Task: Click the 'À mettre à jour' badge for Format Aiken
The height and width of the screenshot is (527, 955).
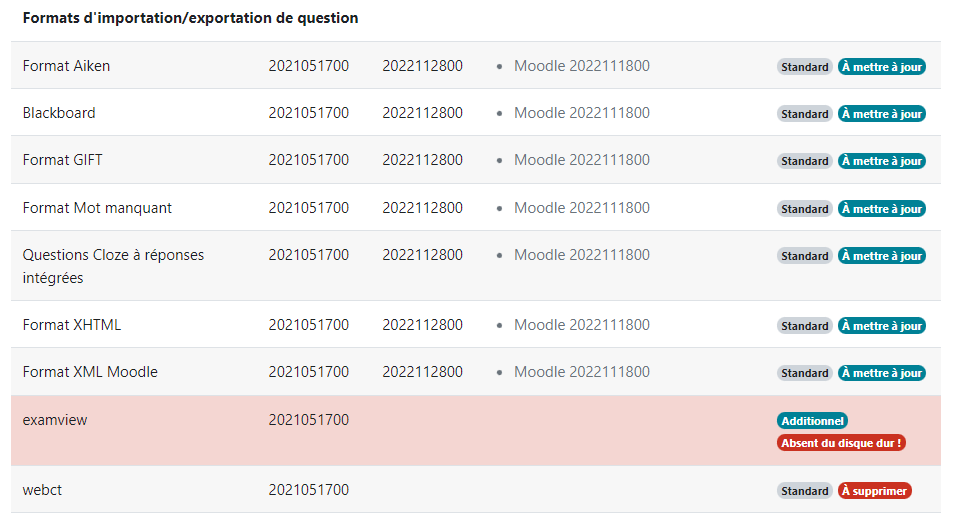Action: click(x=882, y=67)
